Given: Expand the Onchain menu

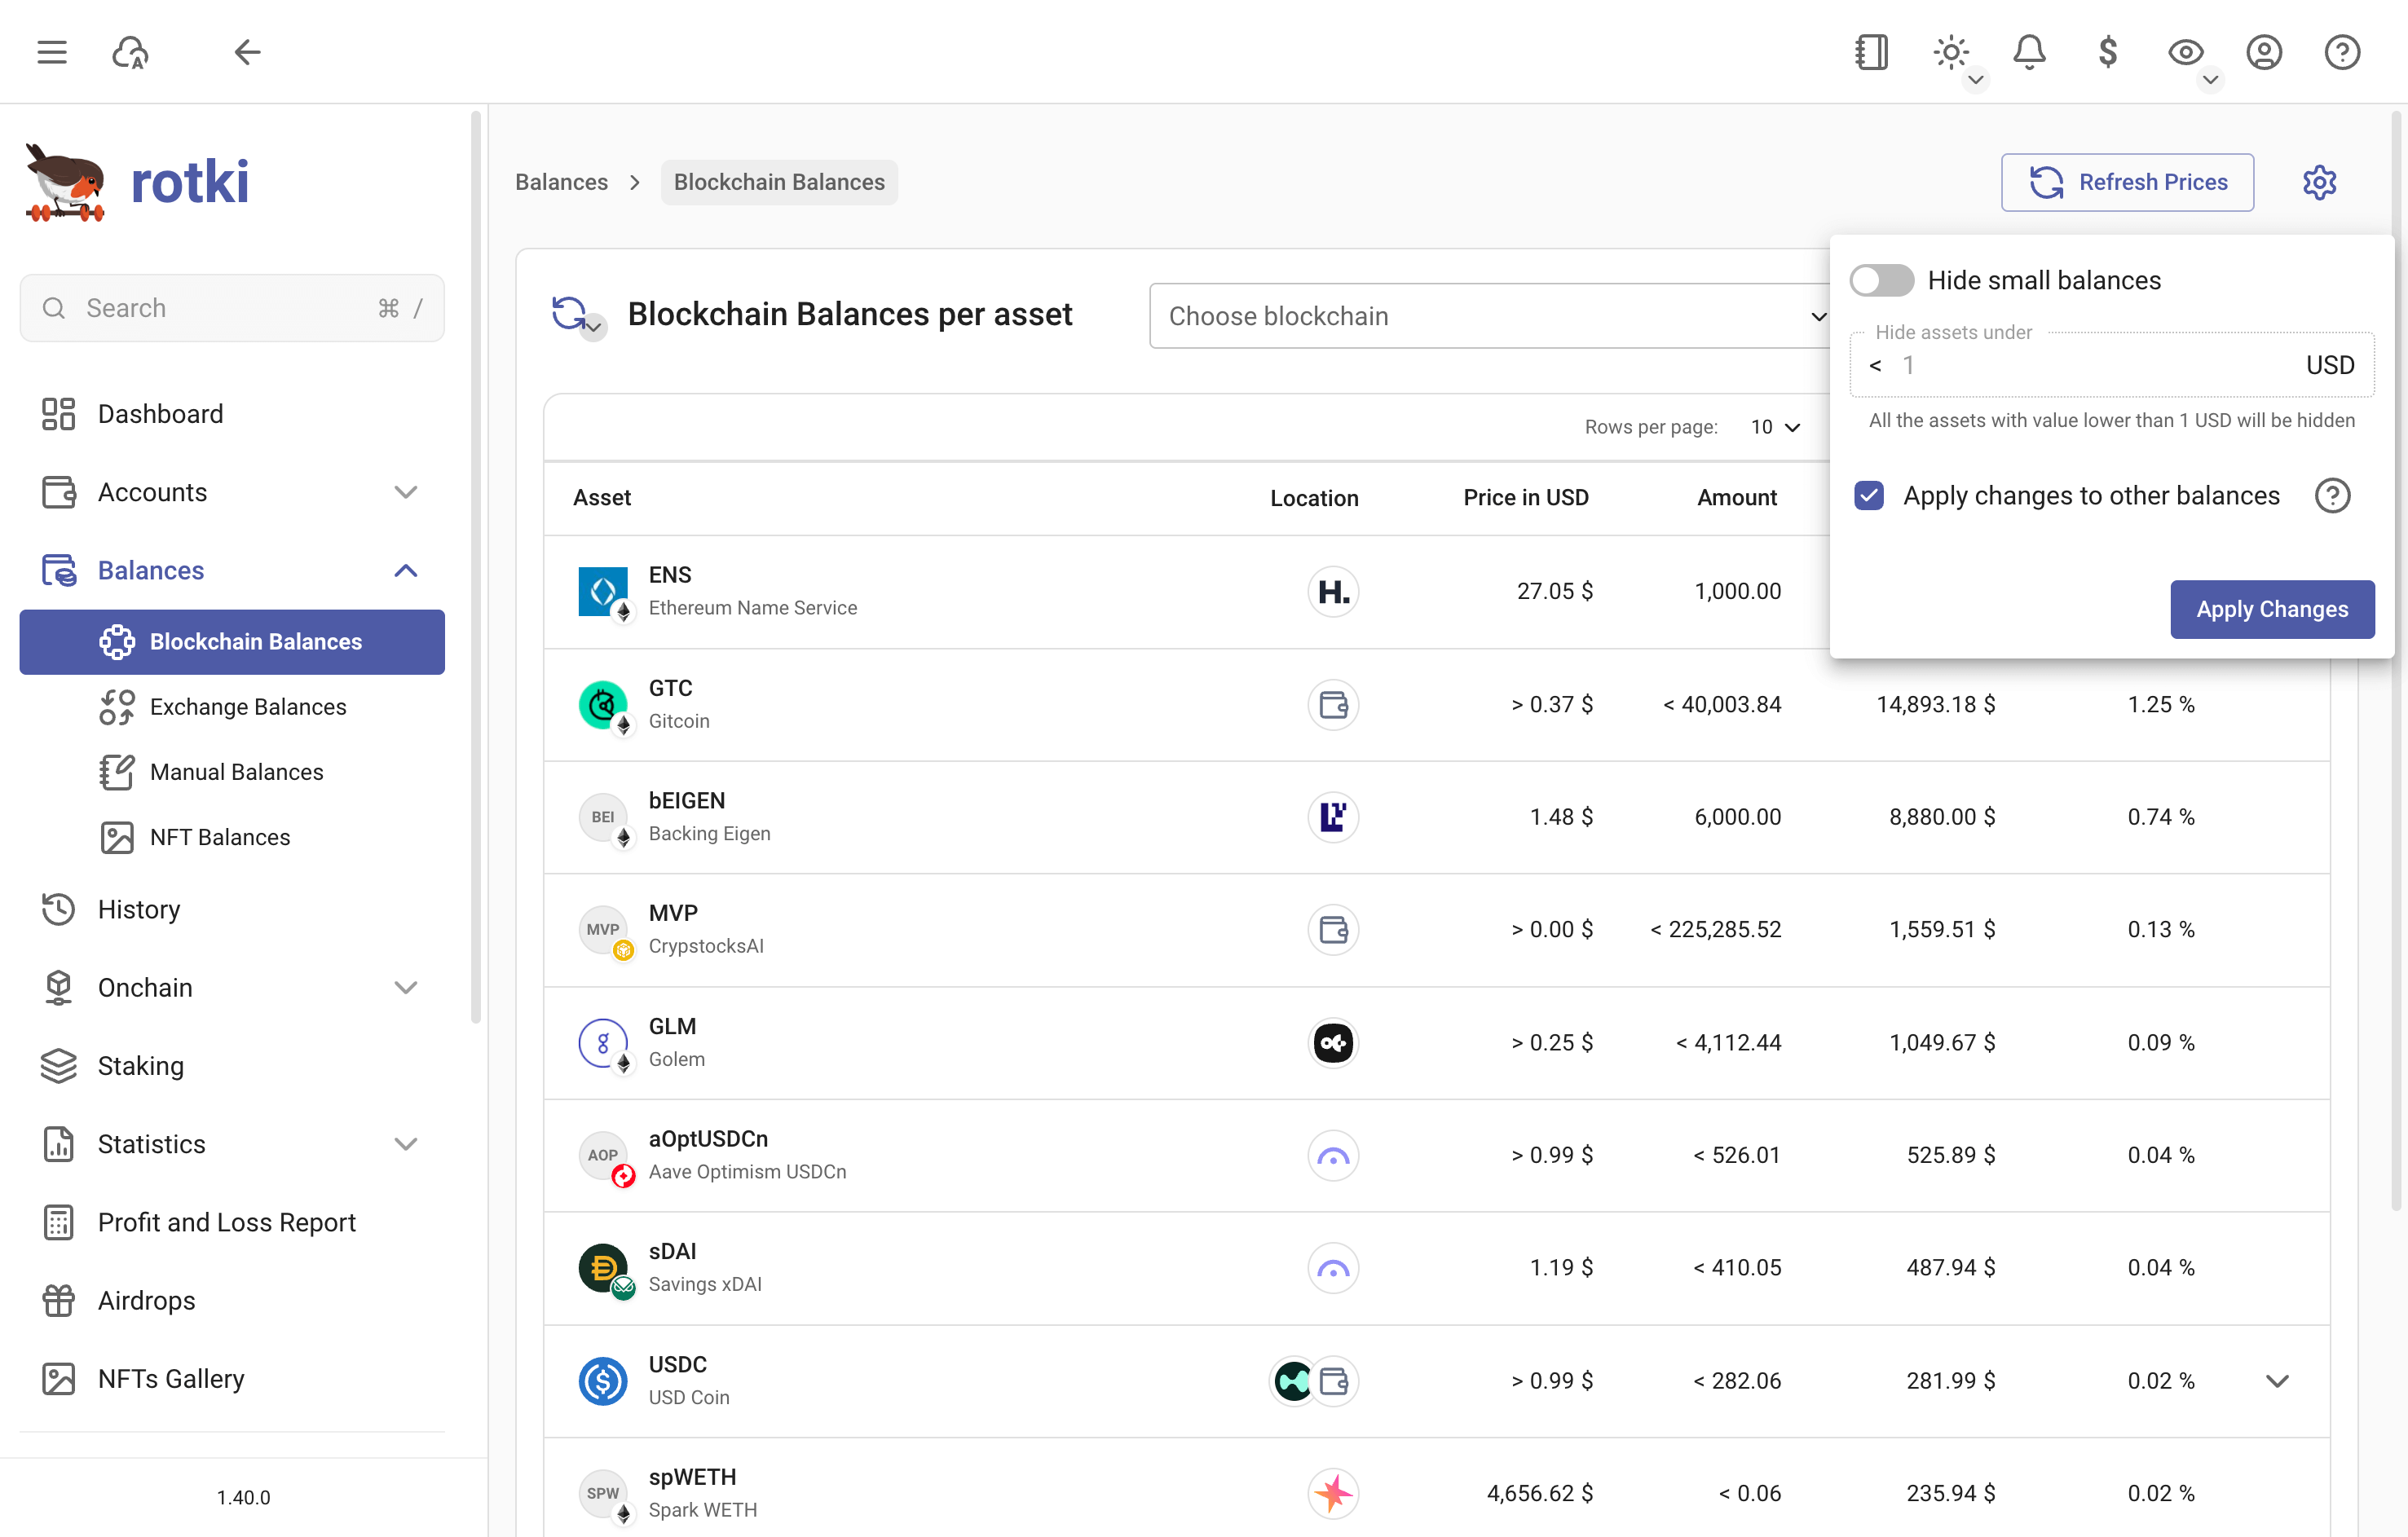Looking at the screenshot, I should click(232, 987).
